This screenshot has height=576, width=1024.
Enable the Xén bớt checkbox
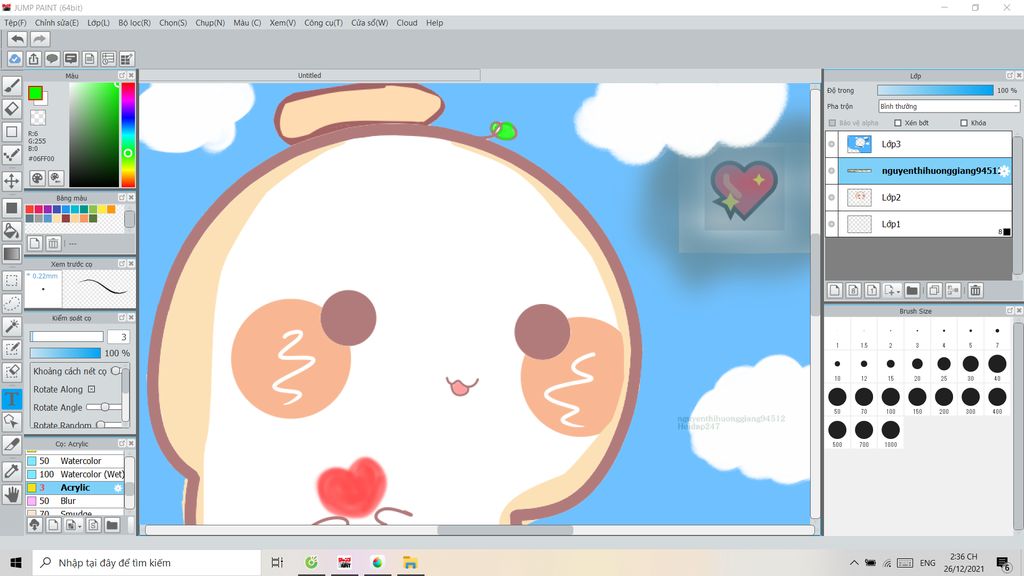coord(898,123)
